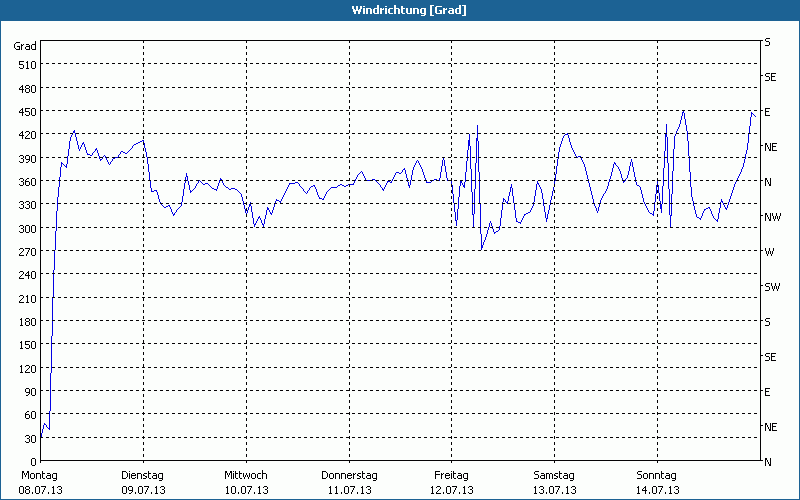Click the 'Dienstag' day label
This screenshot has width=800, height=500.
[x=142, y=476]
